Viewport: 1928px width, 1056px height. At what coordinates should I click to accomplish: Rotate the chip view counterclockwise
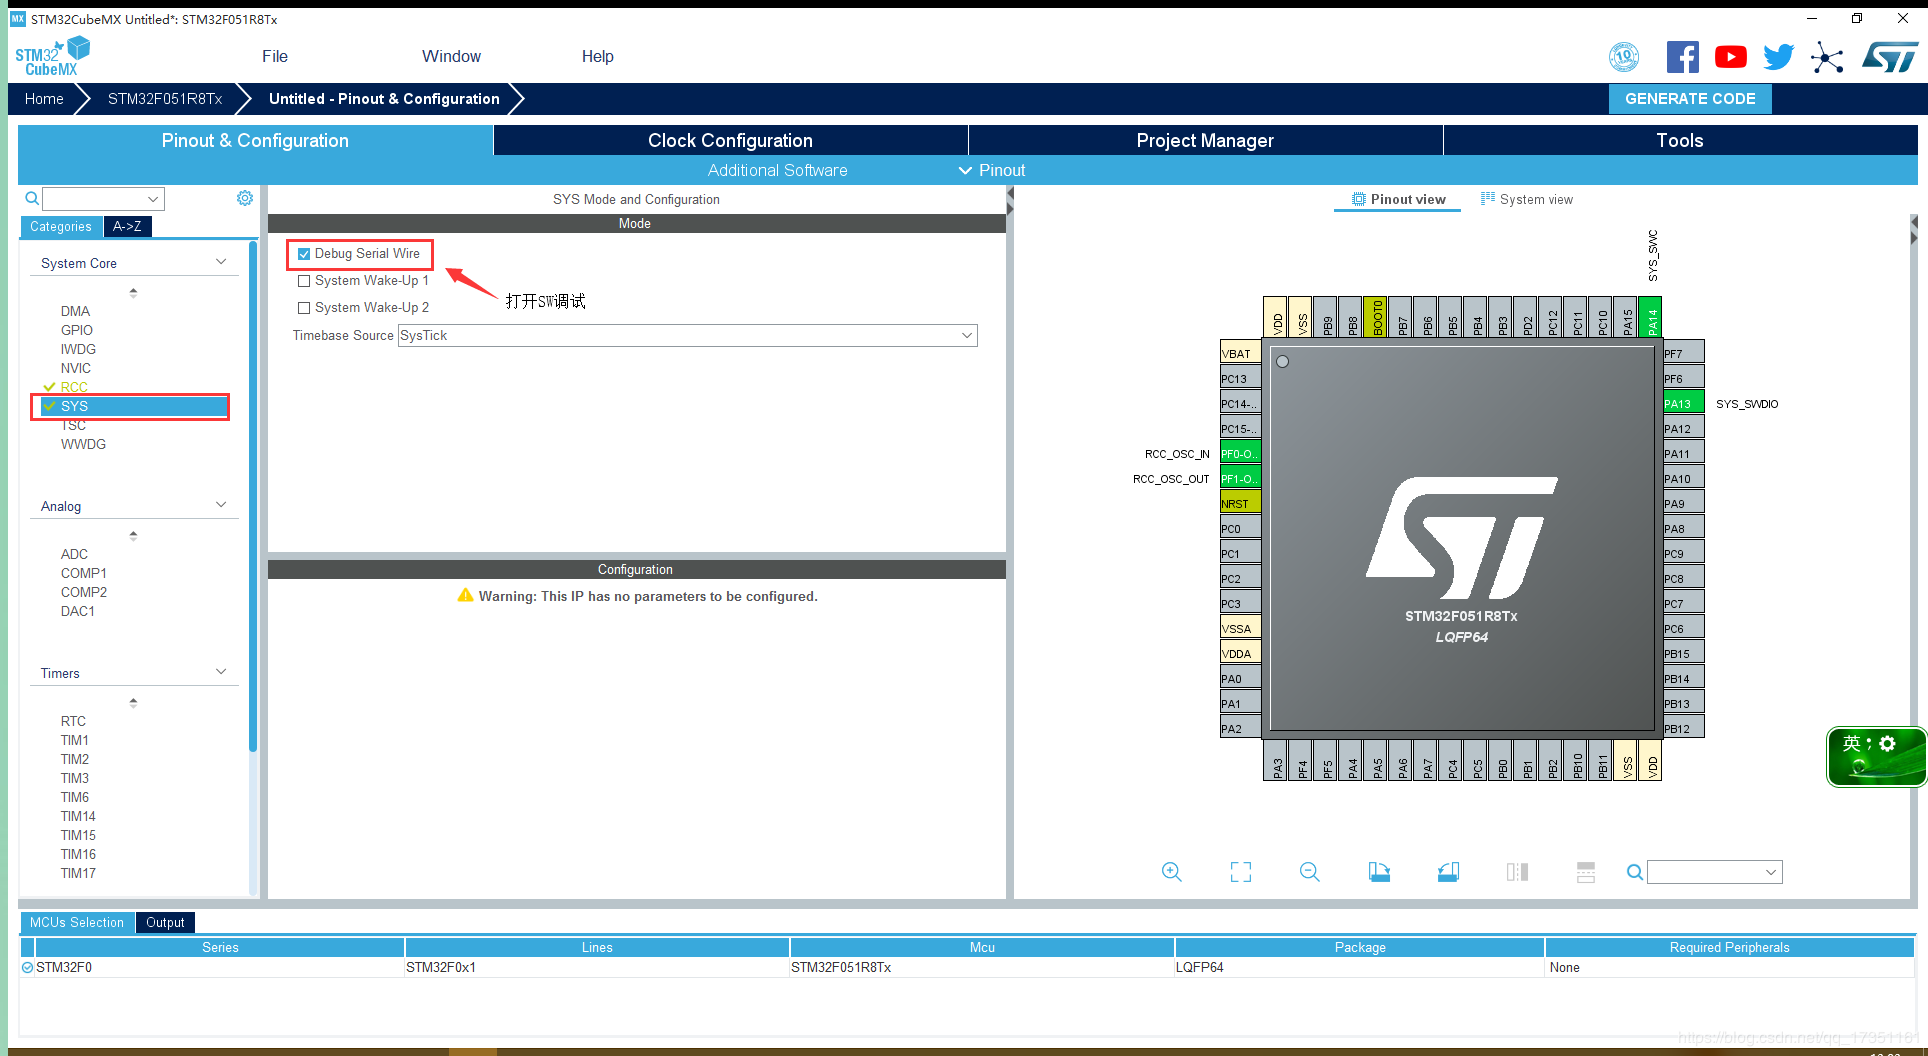coord(1447,871)
